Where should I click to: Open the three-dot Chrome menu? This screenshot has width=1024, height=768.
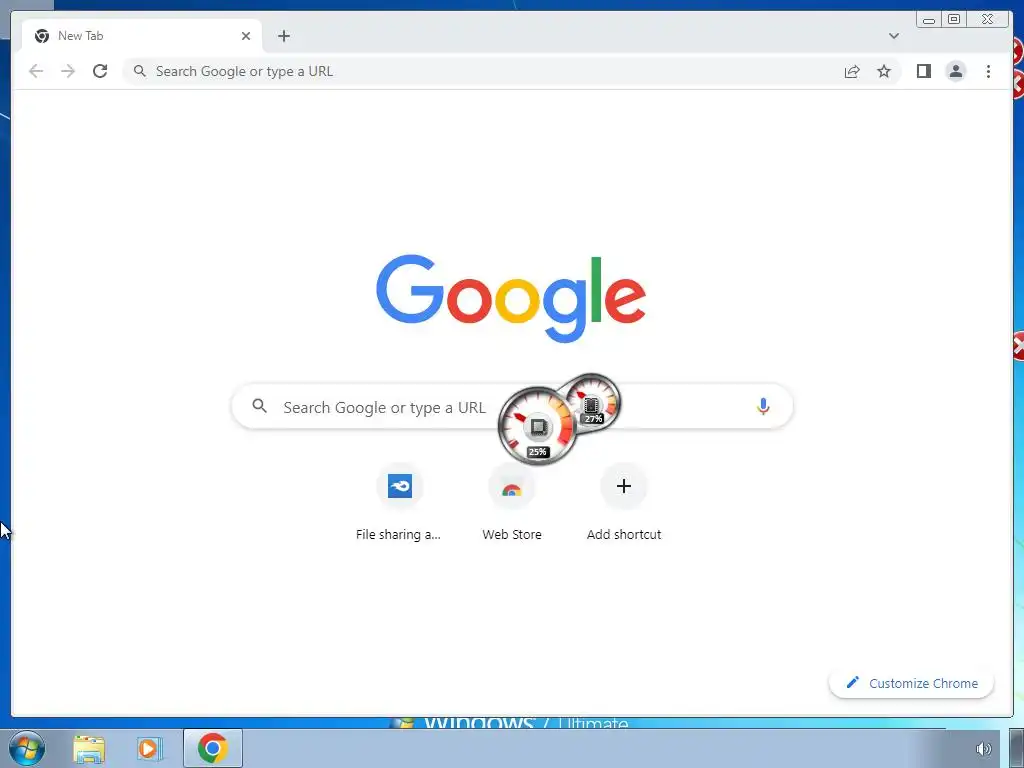click(x=988, y=71)
